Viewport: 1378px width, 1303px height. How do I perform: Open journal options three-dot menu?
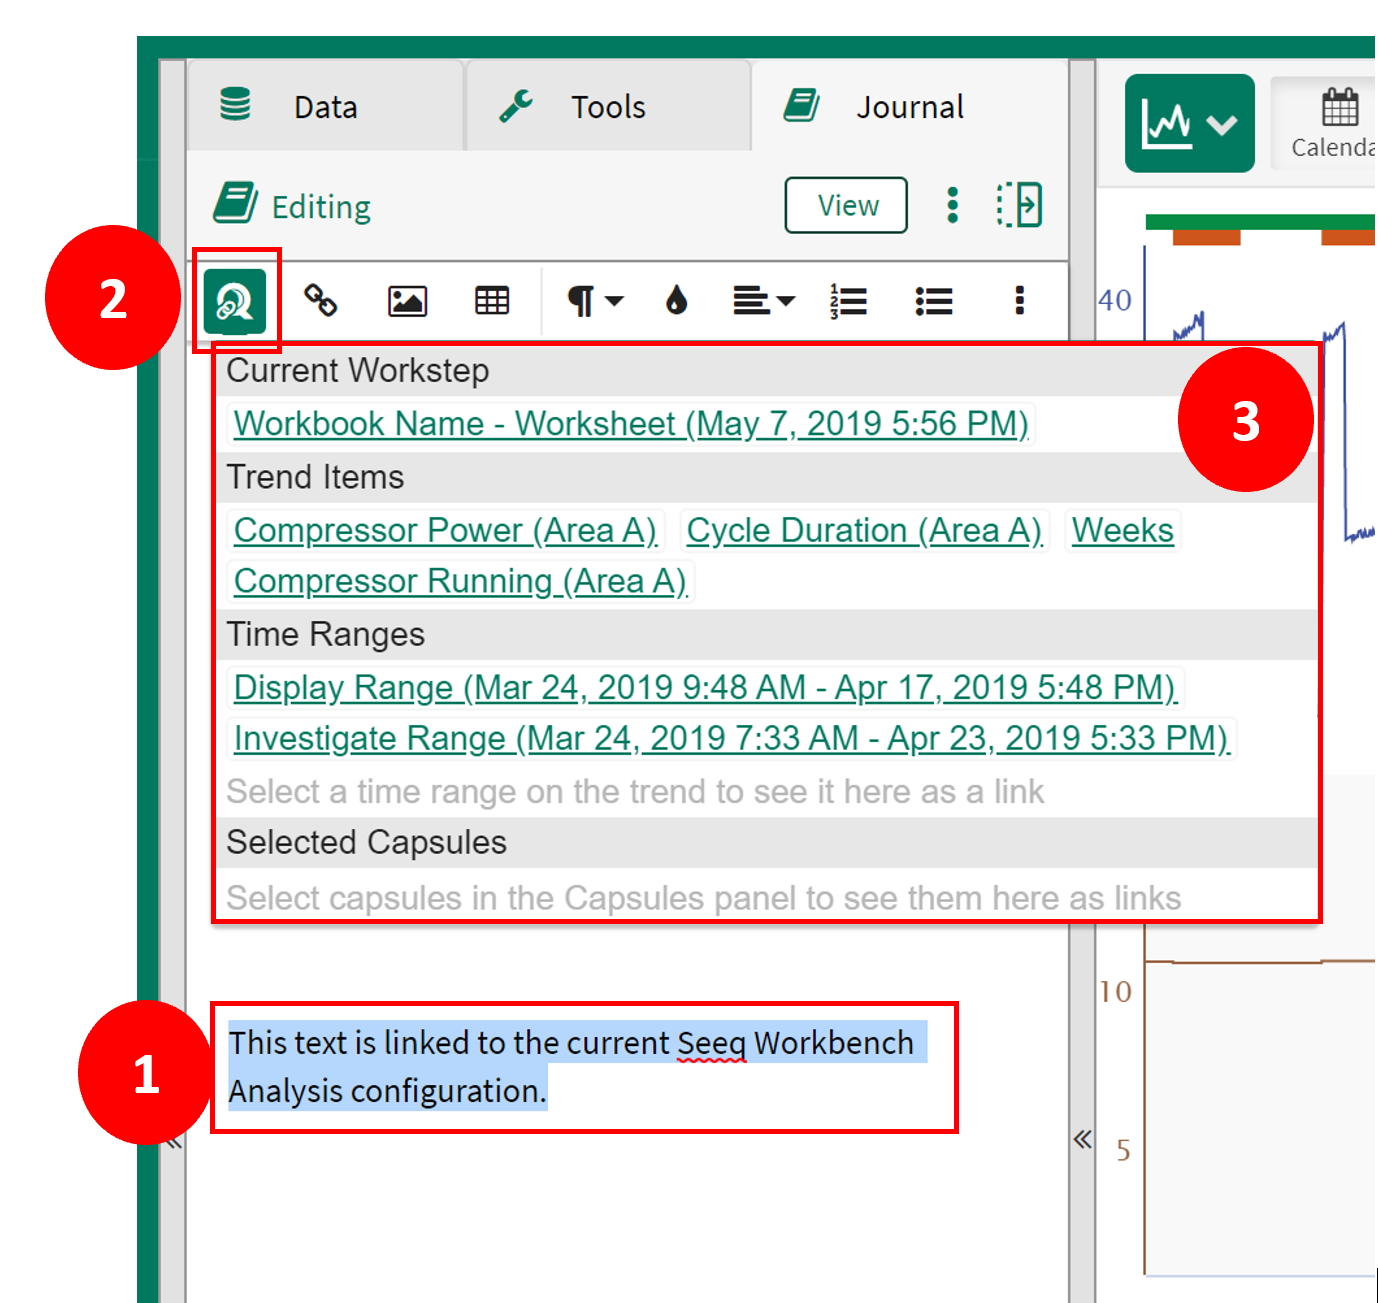click(x=952, y=205)
